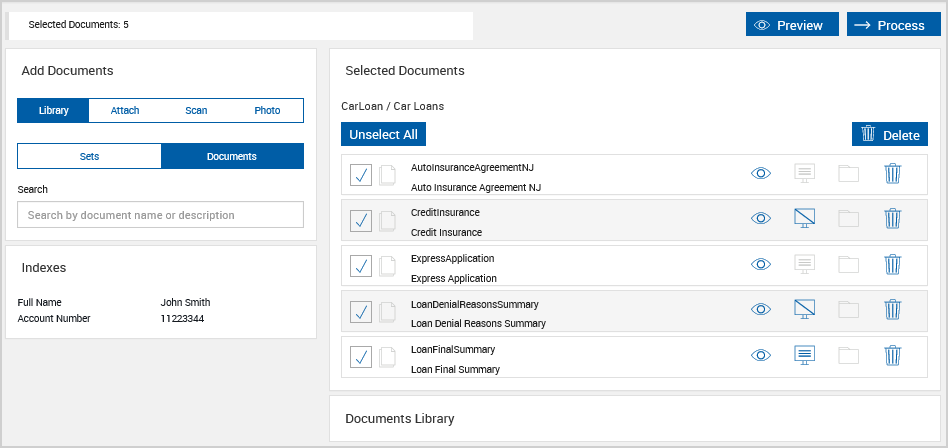
Task: Delete LoanFinalSummary using its trash icon
Action: pyautogui.click(x=892, y=355)
